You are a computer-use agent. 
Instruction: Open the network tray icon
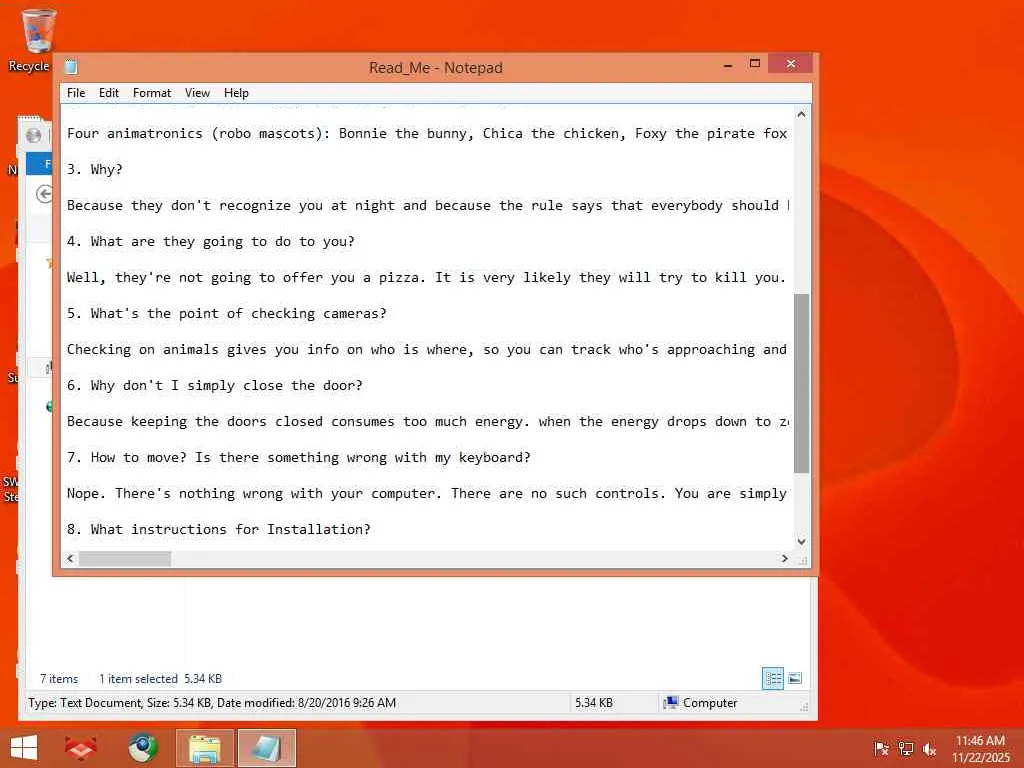point(906,748)
